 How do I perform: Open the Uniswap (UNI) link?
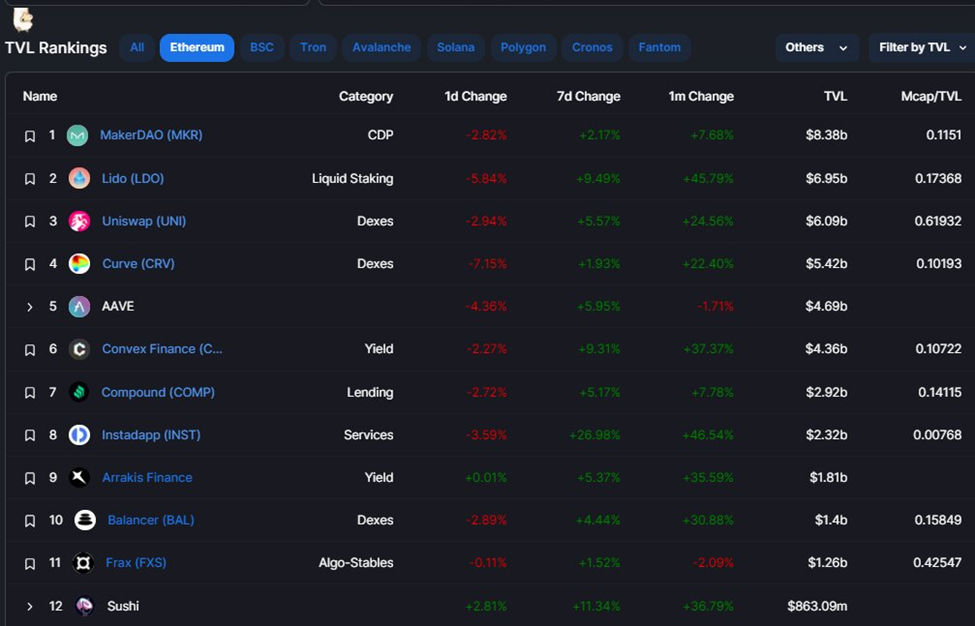pos(144,221)
